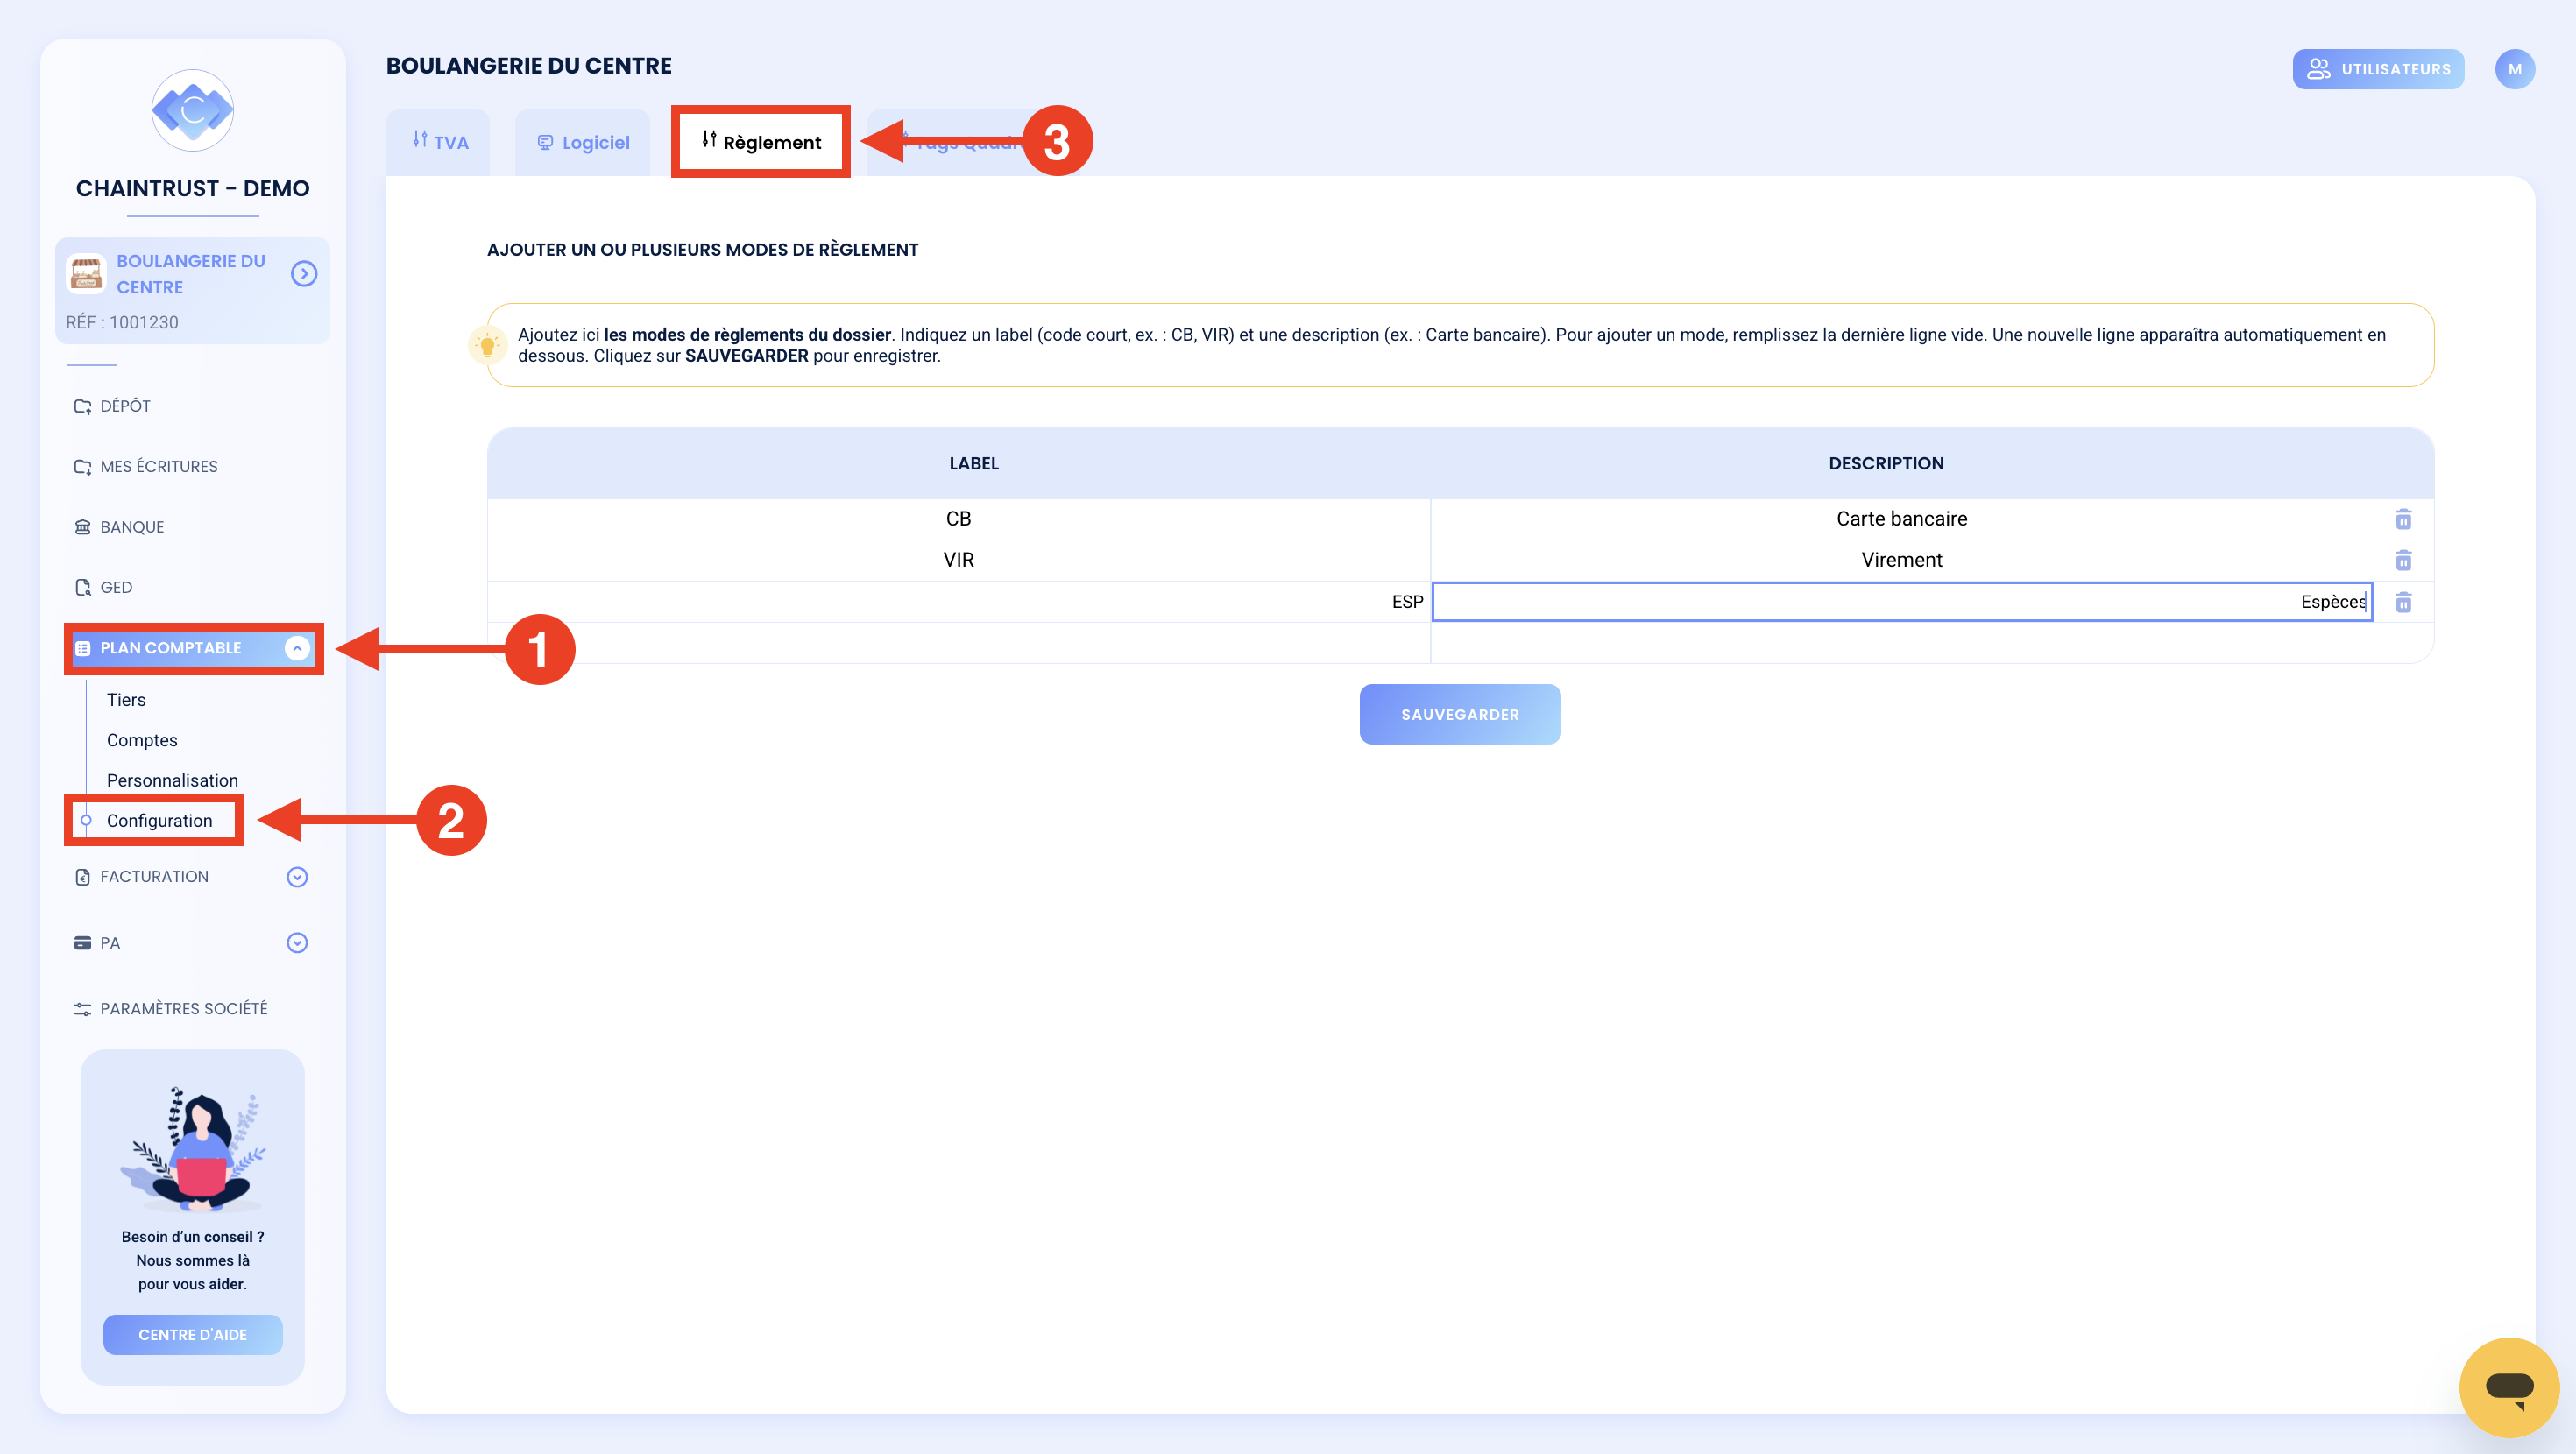
Task: Open the Comptes submenu item
Action: click(x=142, y=740)
